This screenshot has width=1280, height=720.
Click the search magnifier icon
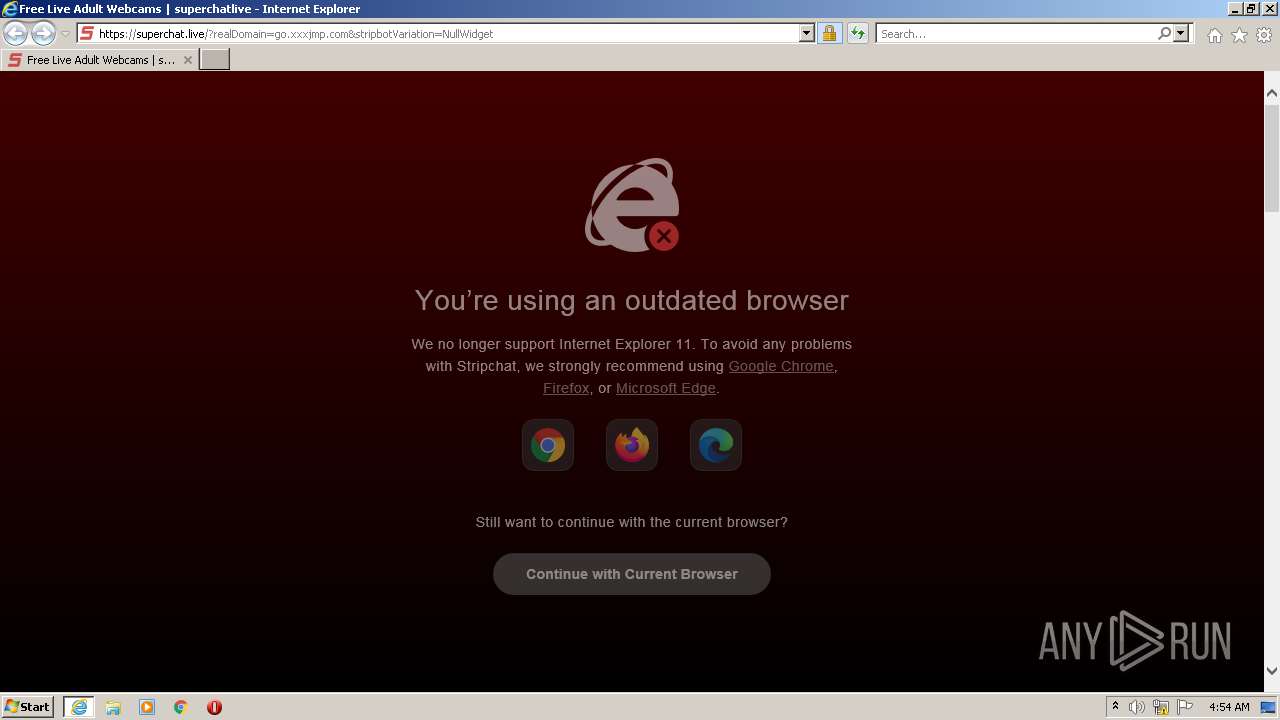click(x=1164, y=34)
